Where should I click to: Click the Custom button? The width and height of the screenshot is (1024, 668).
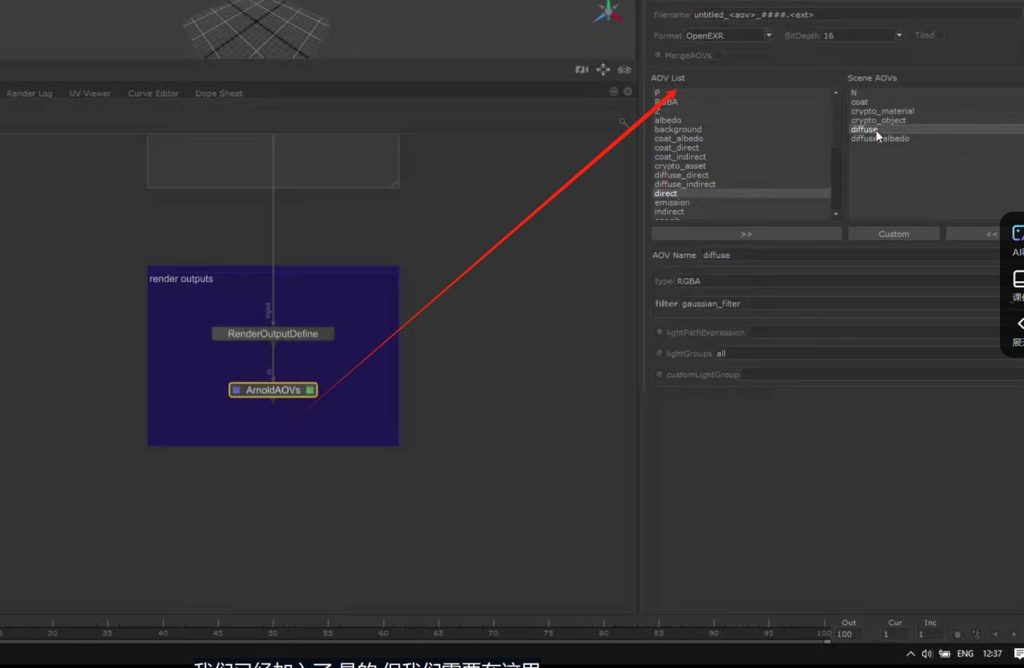[x=893, y=234]
